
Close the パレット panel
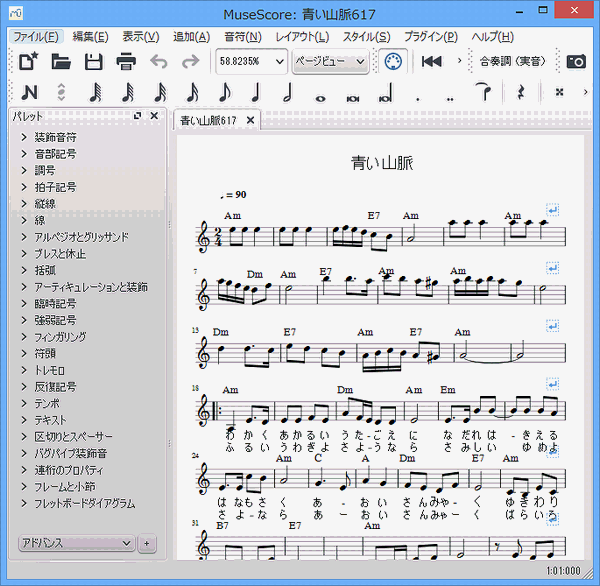tap(154, 115)
